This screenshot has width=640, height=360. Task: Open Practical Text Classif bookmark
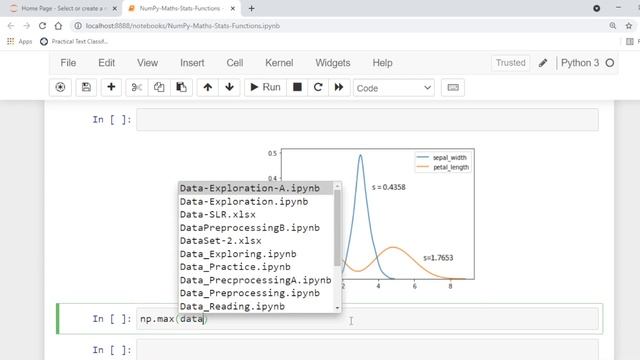[x=74, y=42]
